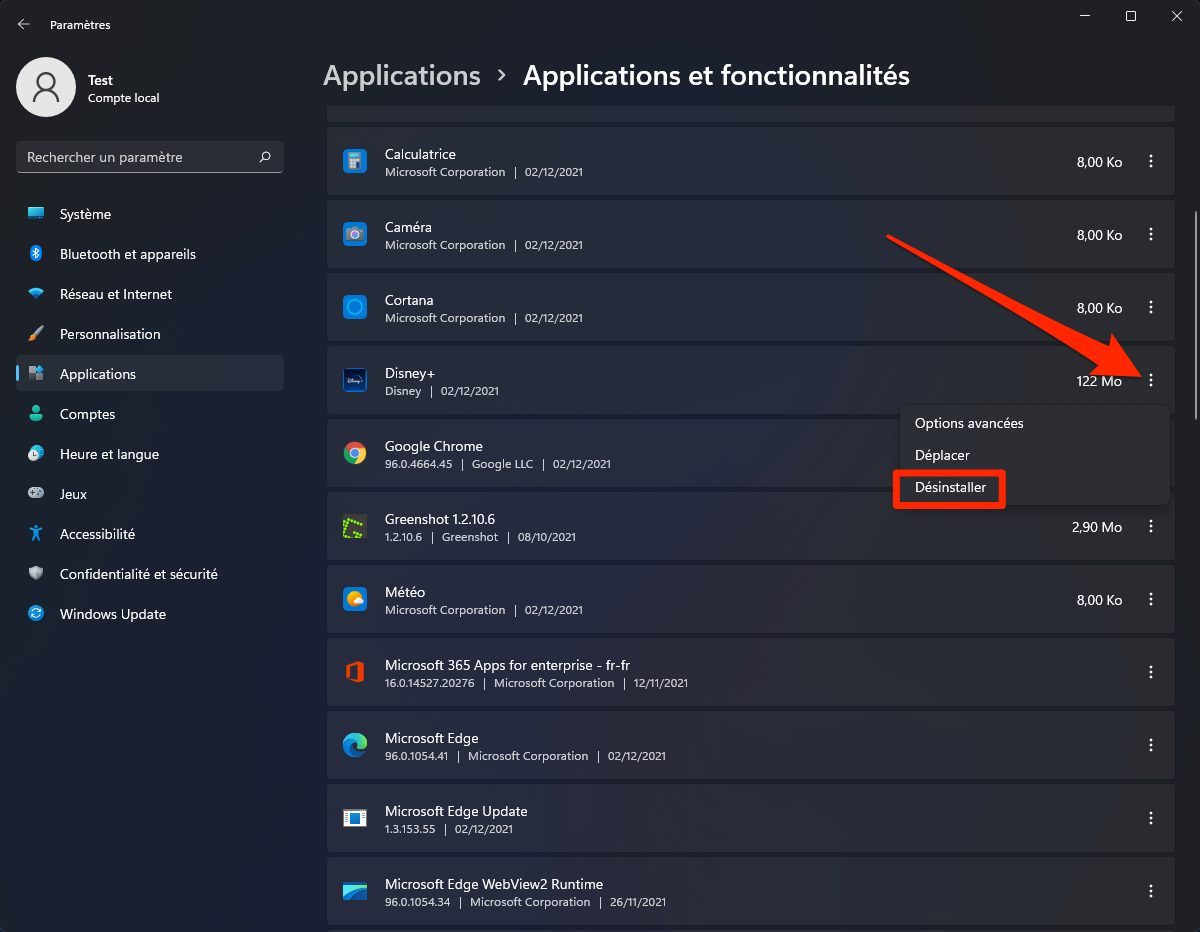Image resolution: width=1200 pixels, height=932 pixels.
Task: Click the Disney+ app icon
Action: (x=355, y=380)
